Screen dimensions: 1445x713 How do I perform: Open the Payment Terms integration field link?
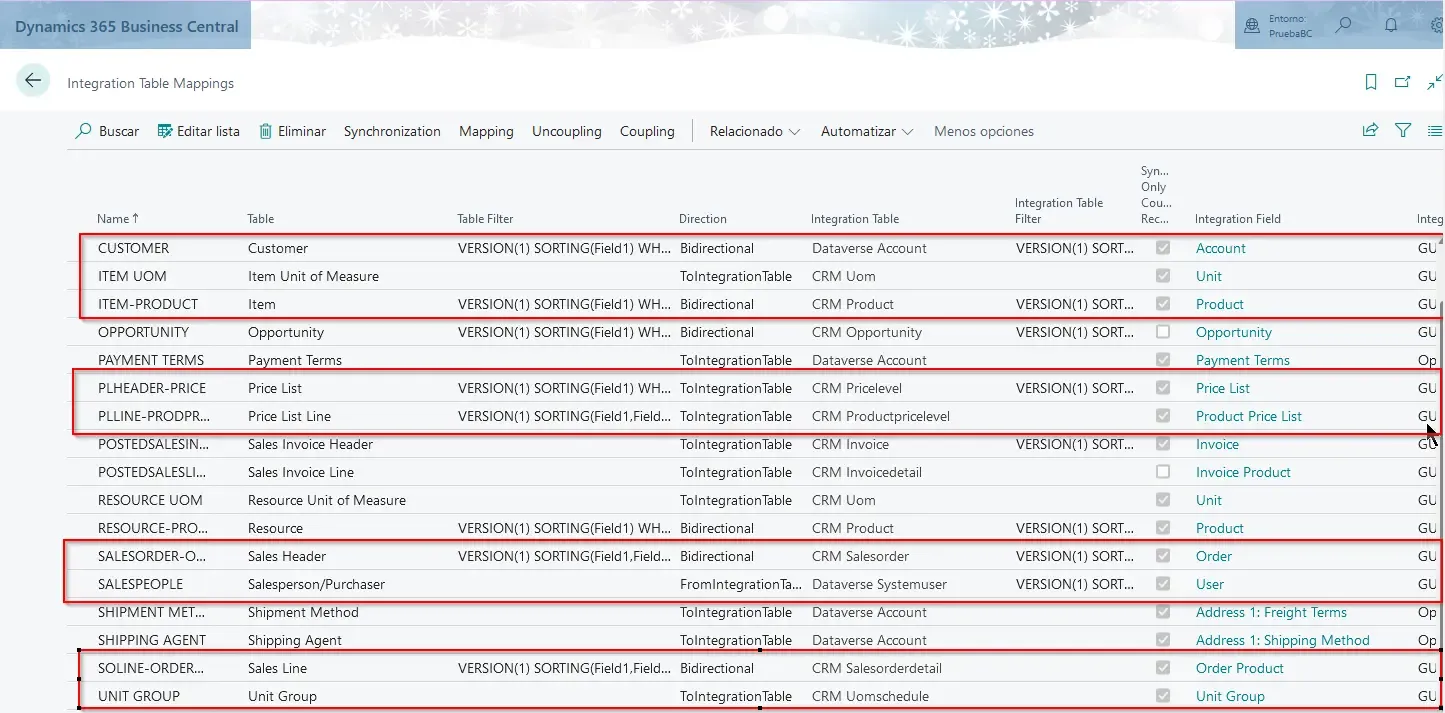click(x=1242, y=360)
